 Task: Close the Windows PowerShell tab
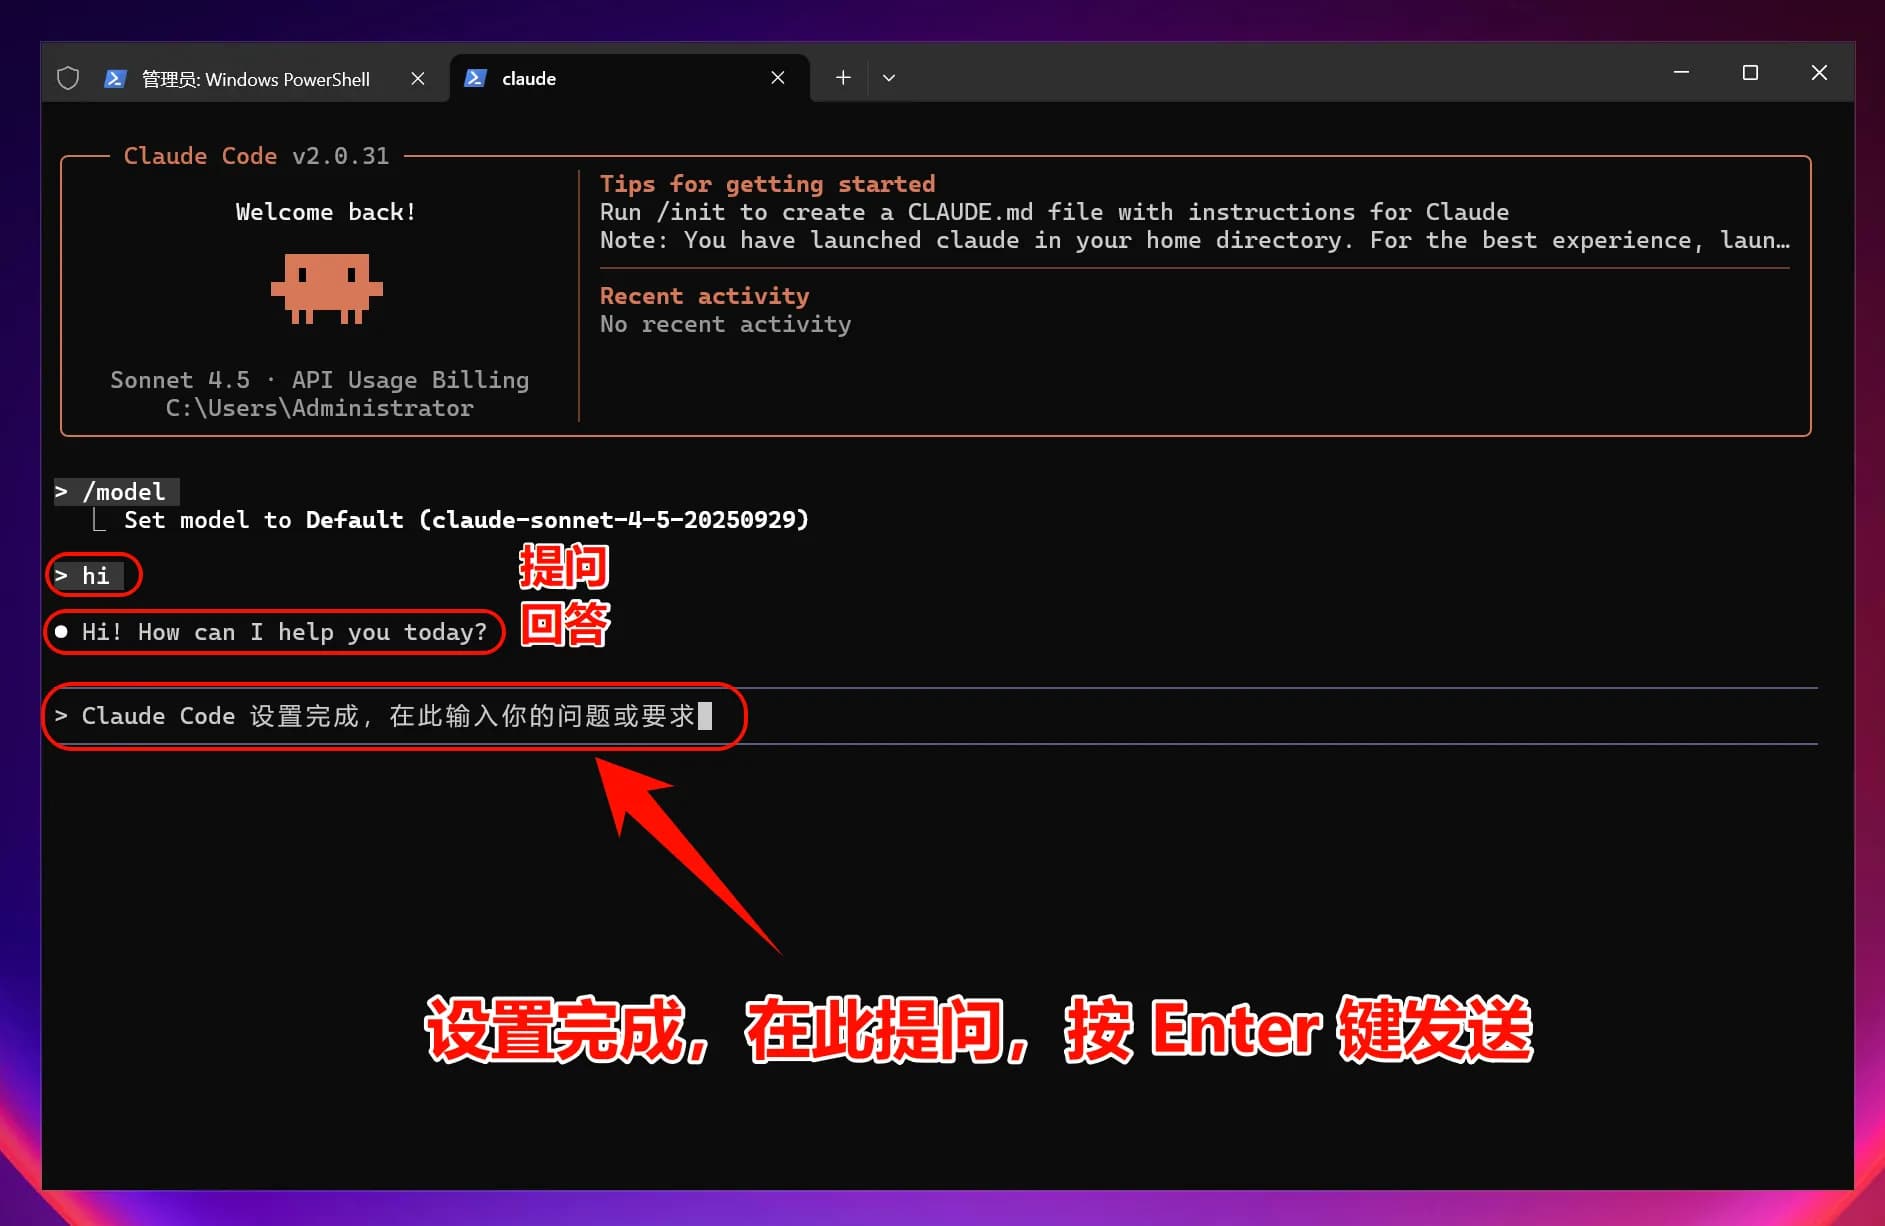418,78
